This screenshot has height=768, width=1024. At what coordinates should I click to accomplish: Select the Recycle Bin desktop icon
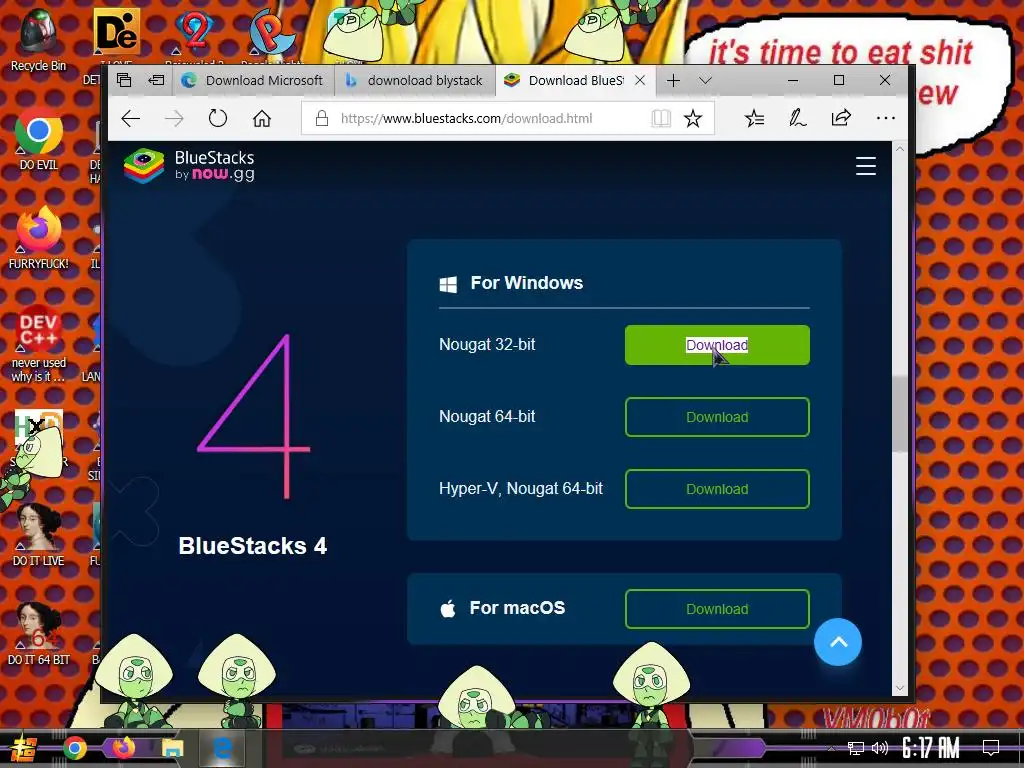(x=38, y=39)
